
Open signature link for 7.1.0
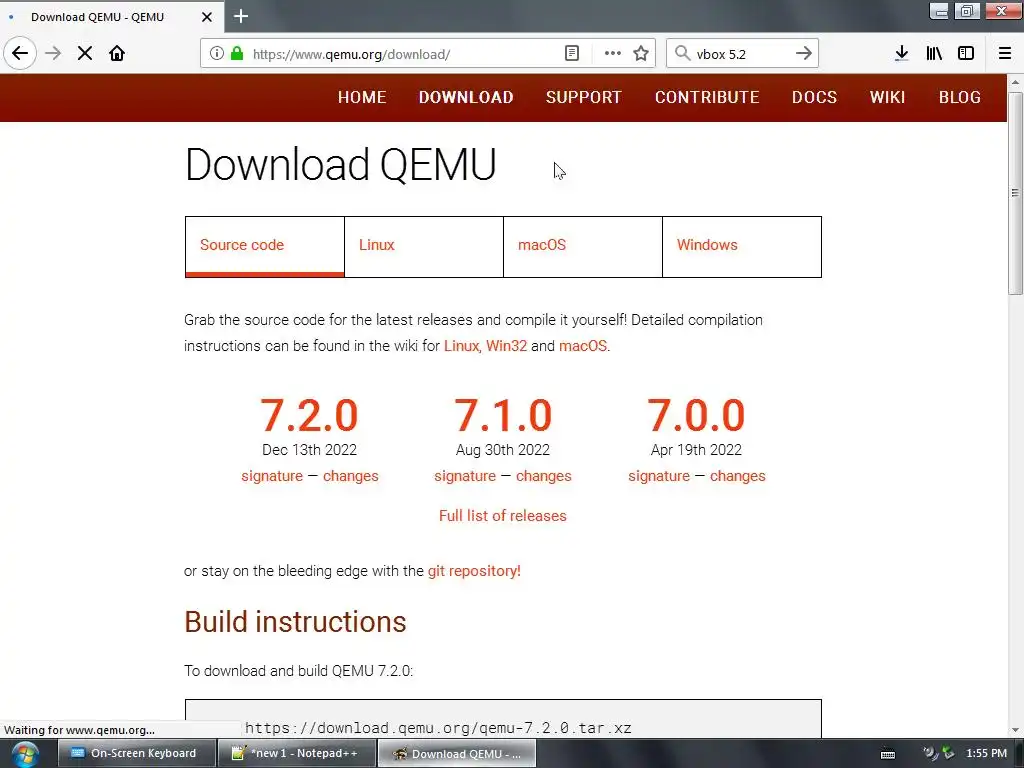(465, 476)
